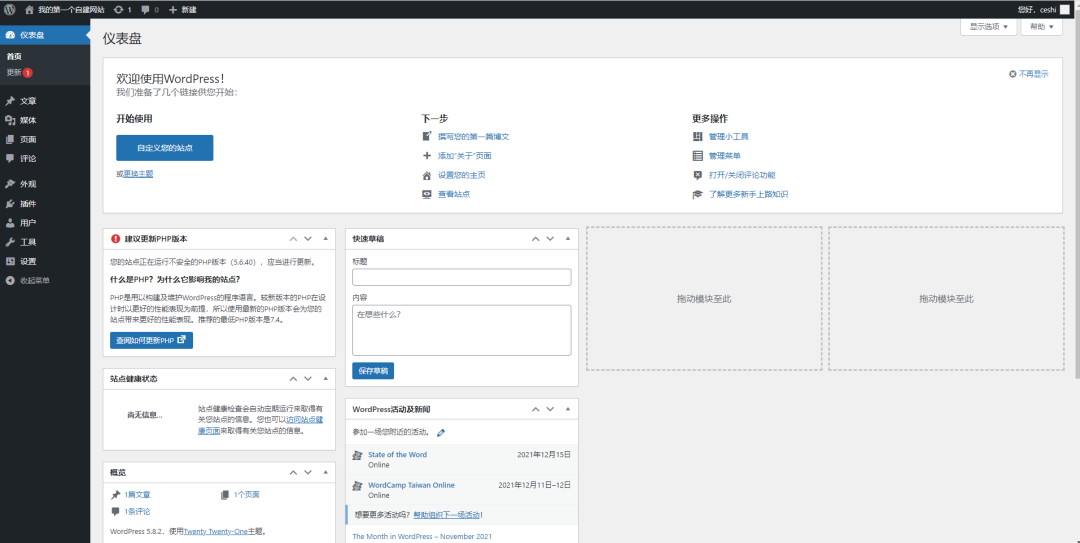
Task: Click the pin icon beside 1篇文章
Action: click(116, 495)
